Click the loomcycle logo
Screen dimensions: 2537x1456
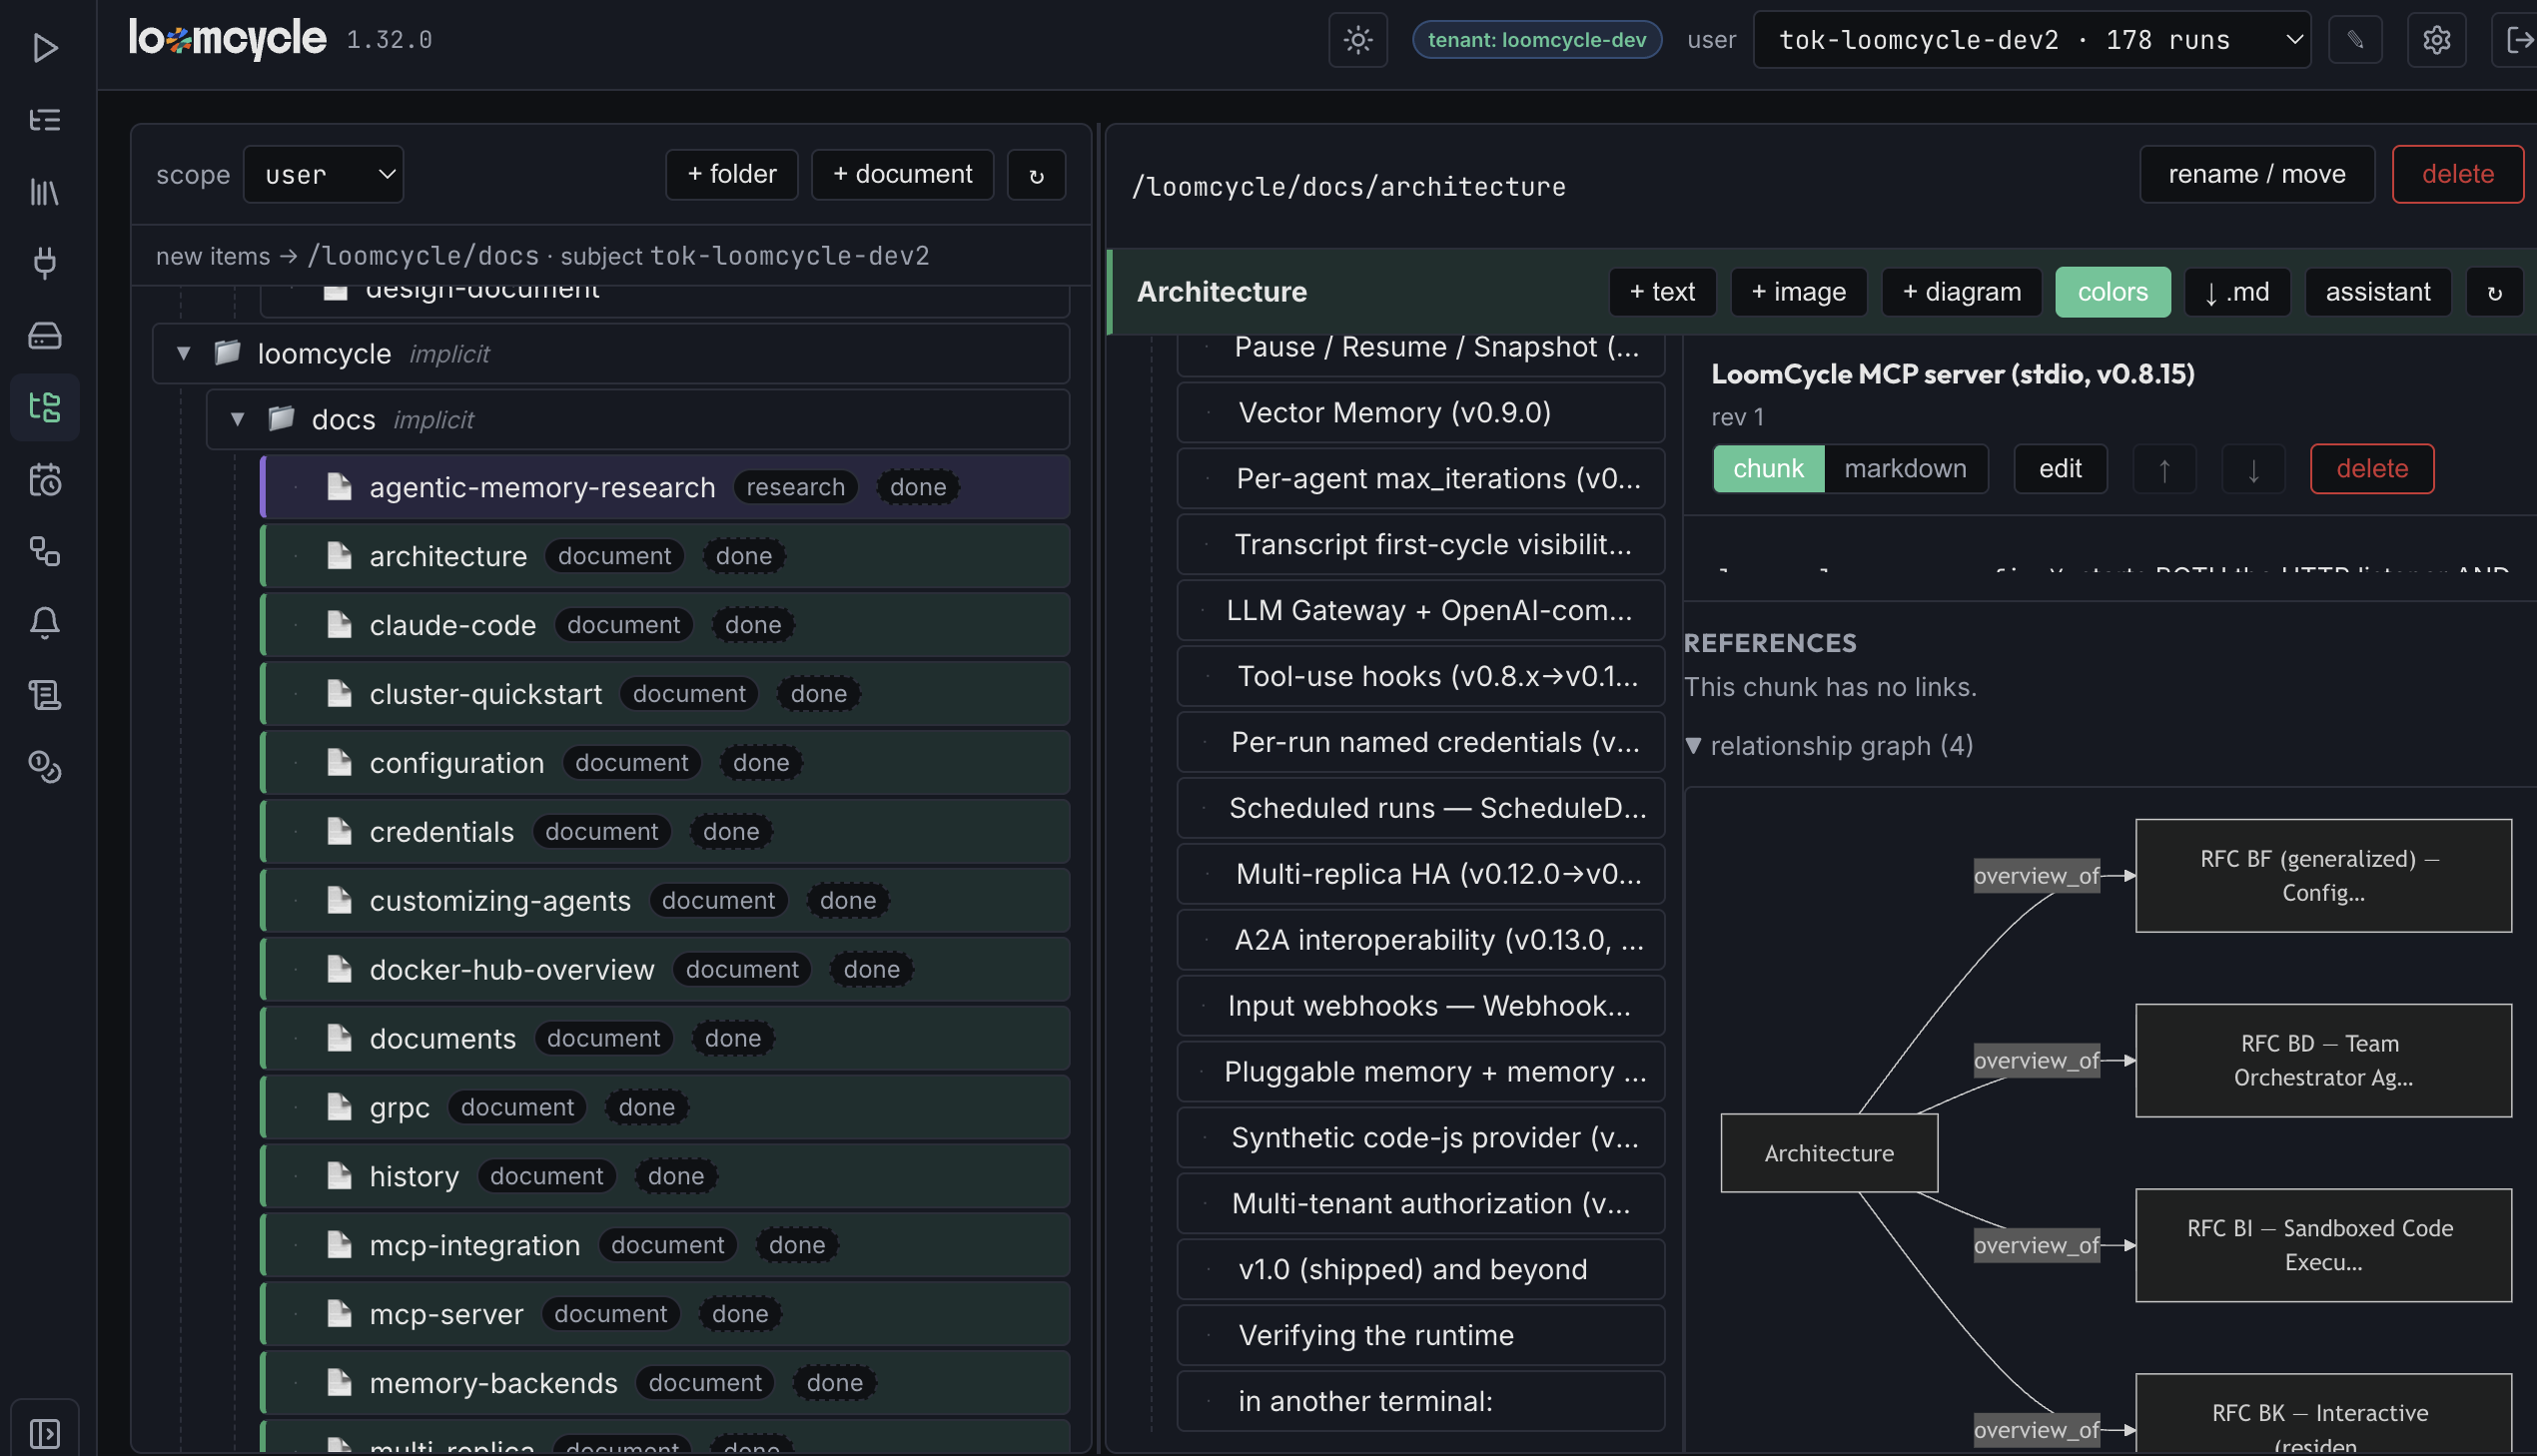tap(228, 38)
